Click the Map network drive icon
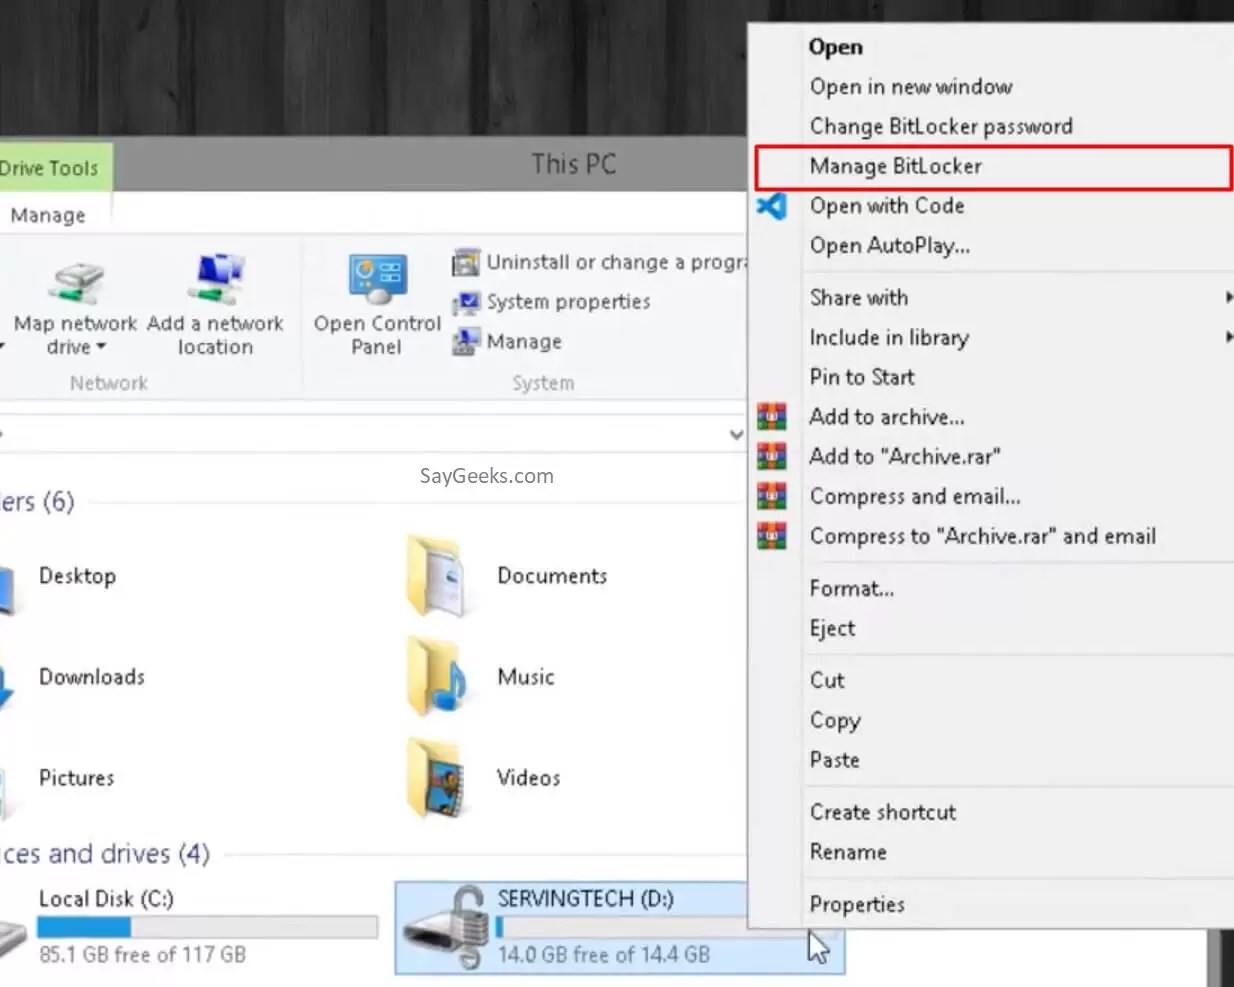The height and width of the screenshot is (987, 1234). pyautogui.click(x=76, y=284)
